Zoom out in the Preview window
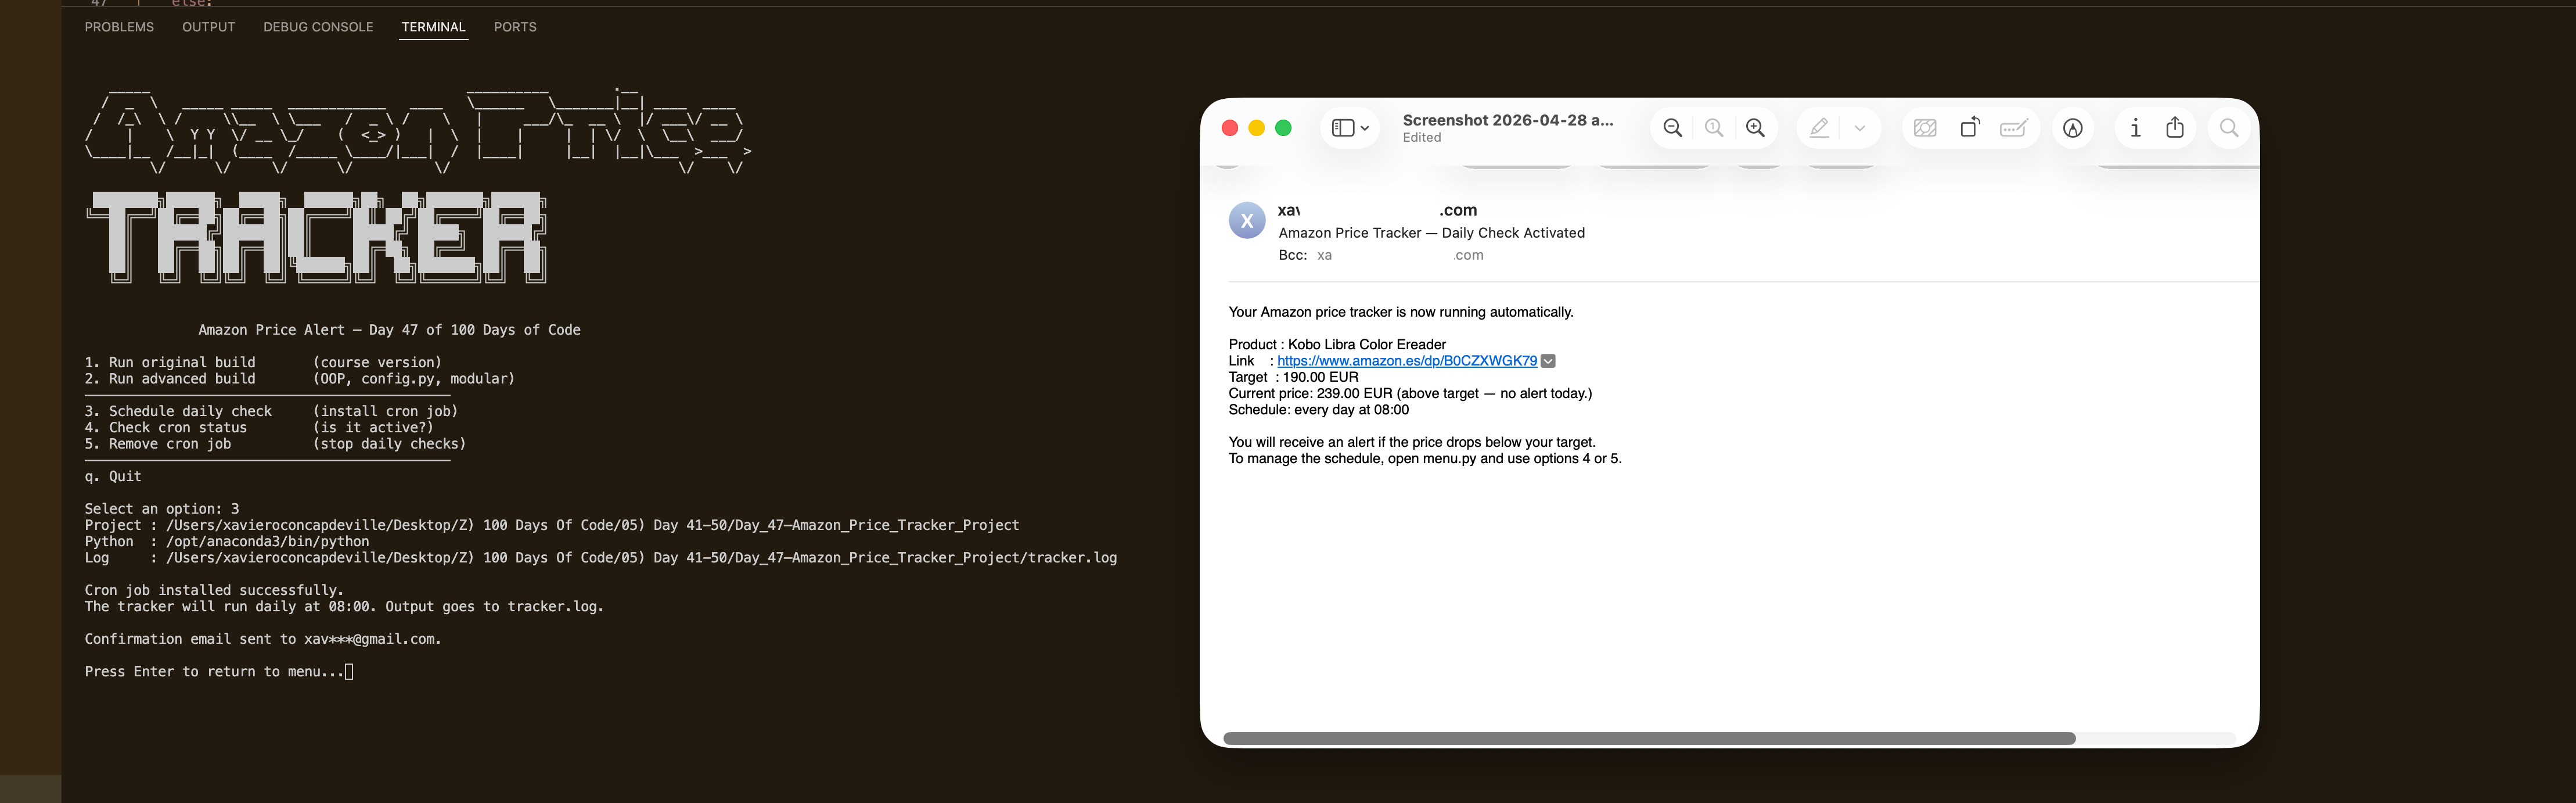The width and height of the screenshot is (2576, 803). click(1672, 128)
